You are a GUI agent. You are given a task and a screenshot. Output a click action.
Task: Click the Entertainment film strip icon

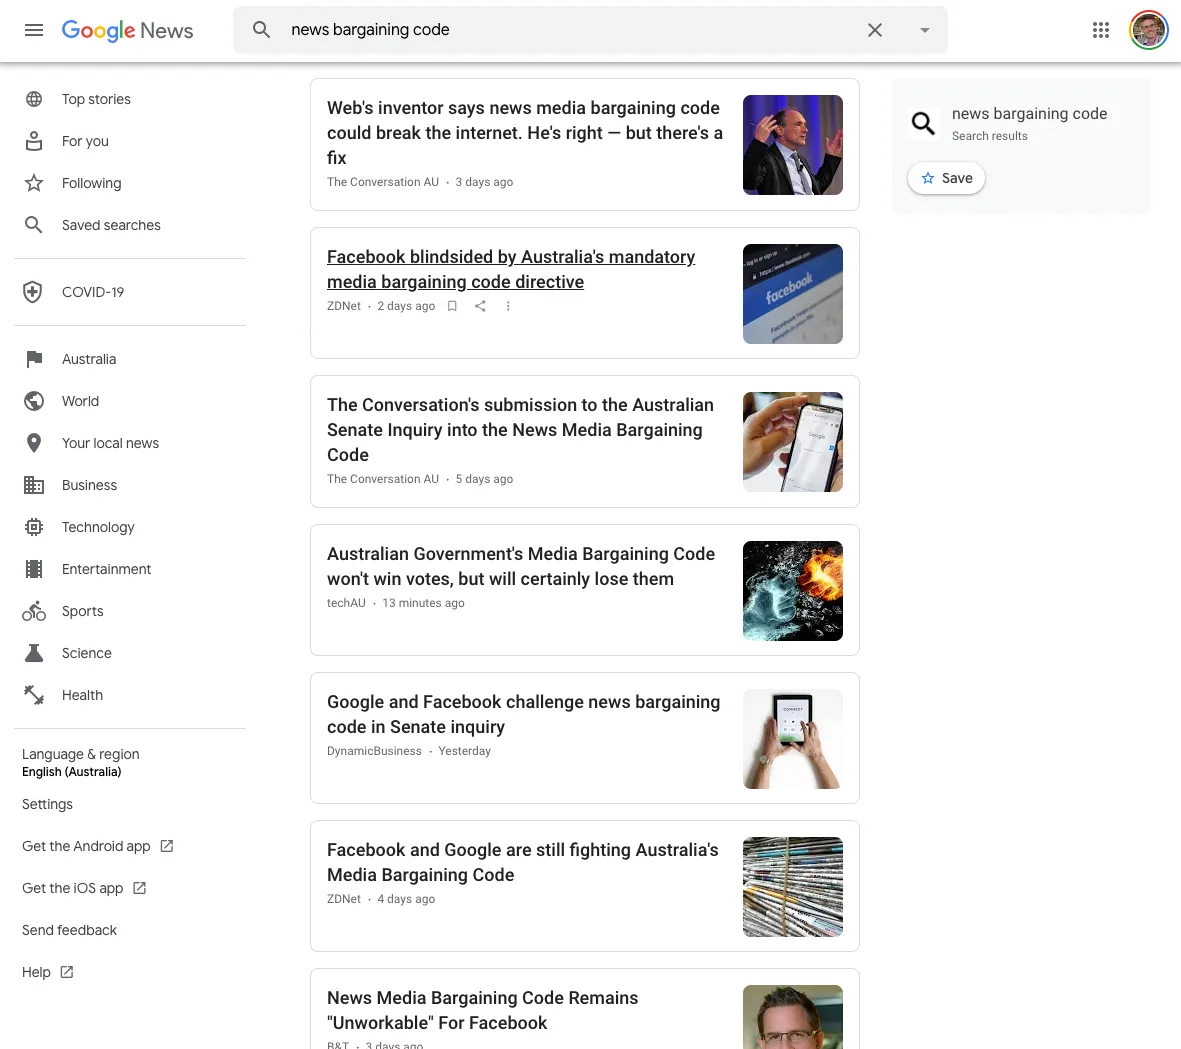(34, 569)
